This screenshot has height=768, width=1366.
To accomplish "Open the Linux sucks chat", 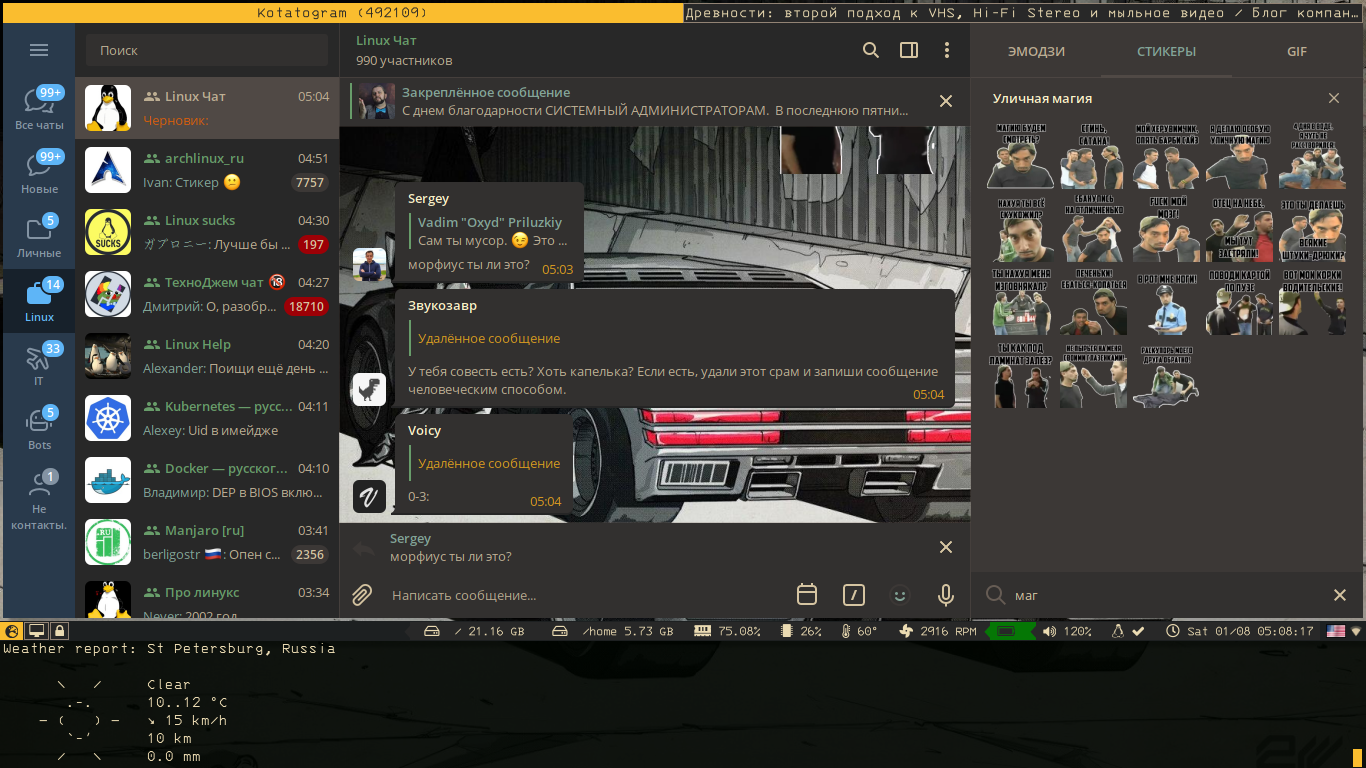I will (207, 232).
